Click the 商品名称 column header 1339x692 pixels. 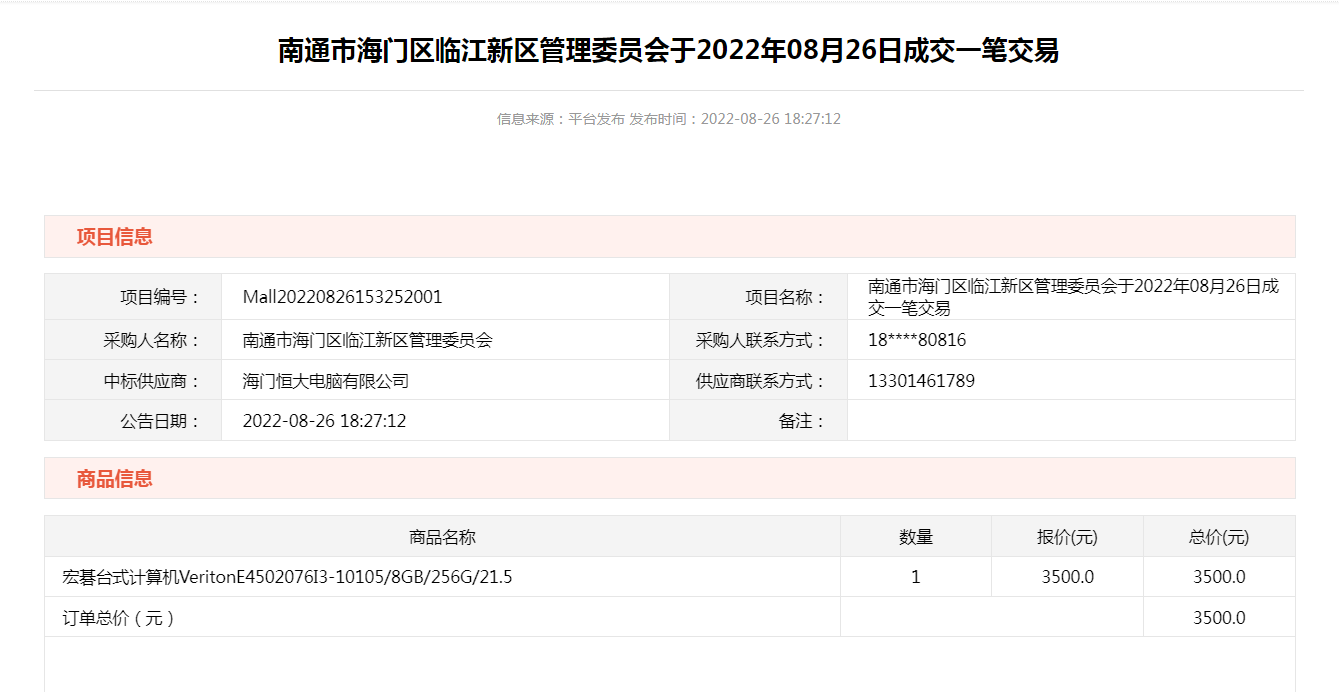coord(442,537)
